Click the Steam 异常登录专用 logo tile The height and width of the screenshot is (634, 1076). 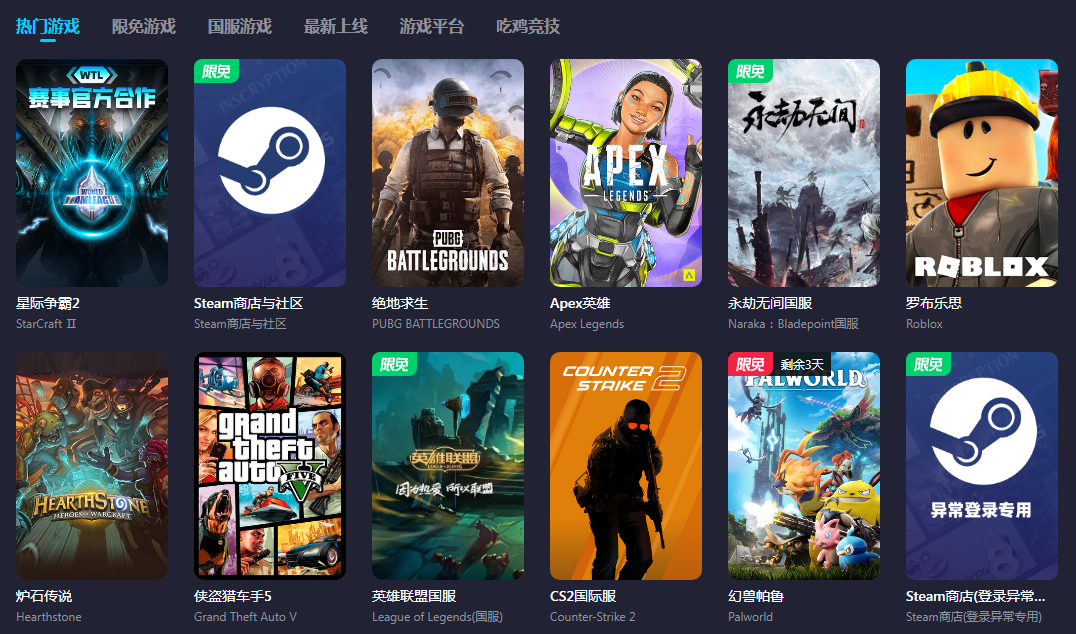click(x=982, y=465)
